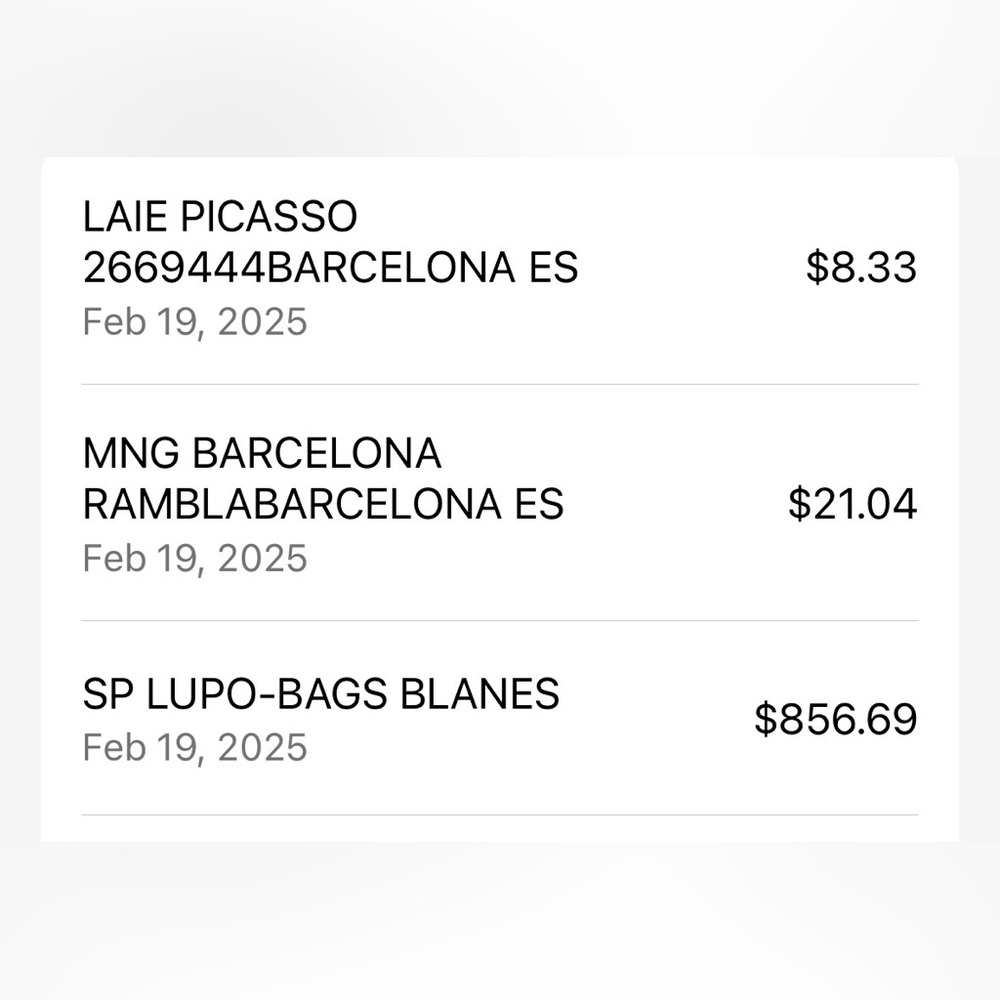Viewport: 1000px width, 1000px height.
Task: Open the MNG BARCELONA transaction details
Action: [499, 503]
